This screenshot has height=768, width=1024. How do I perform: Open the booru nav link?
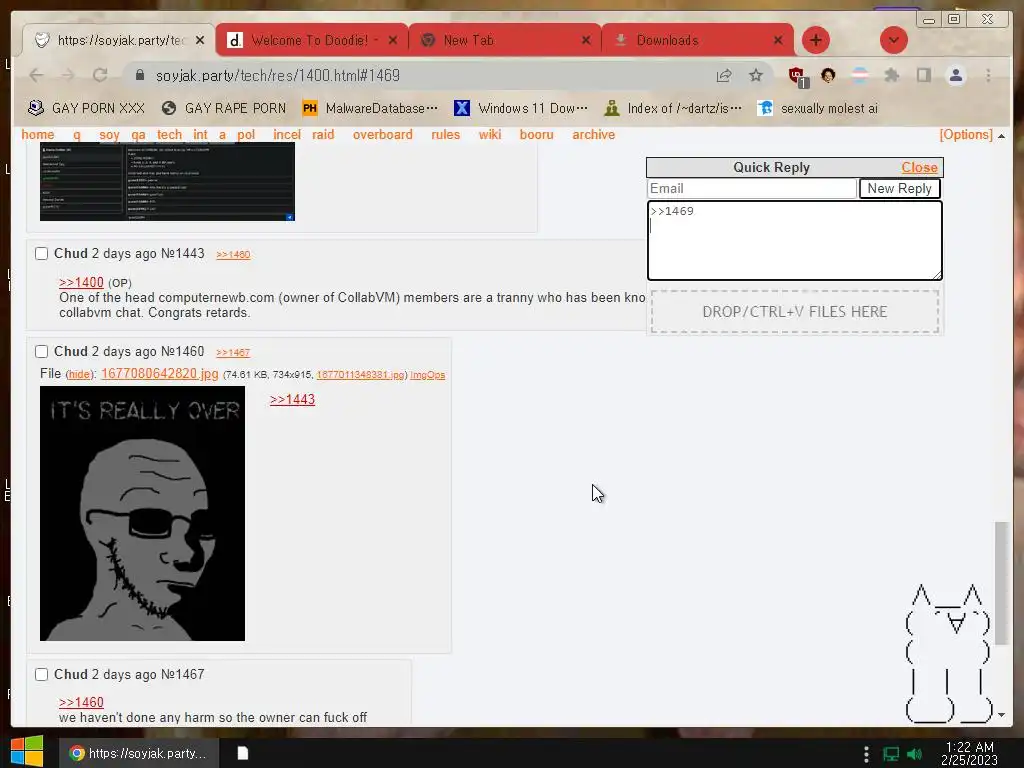coord(536,135)
